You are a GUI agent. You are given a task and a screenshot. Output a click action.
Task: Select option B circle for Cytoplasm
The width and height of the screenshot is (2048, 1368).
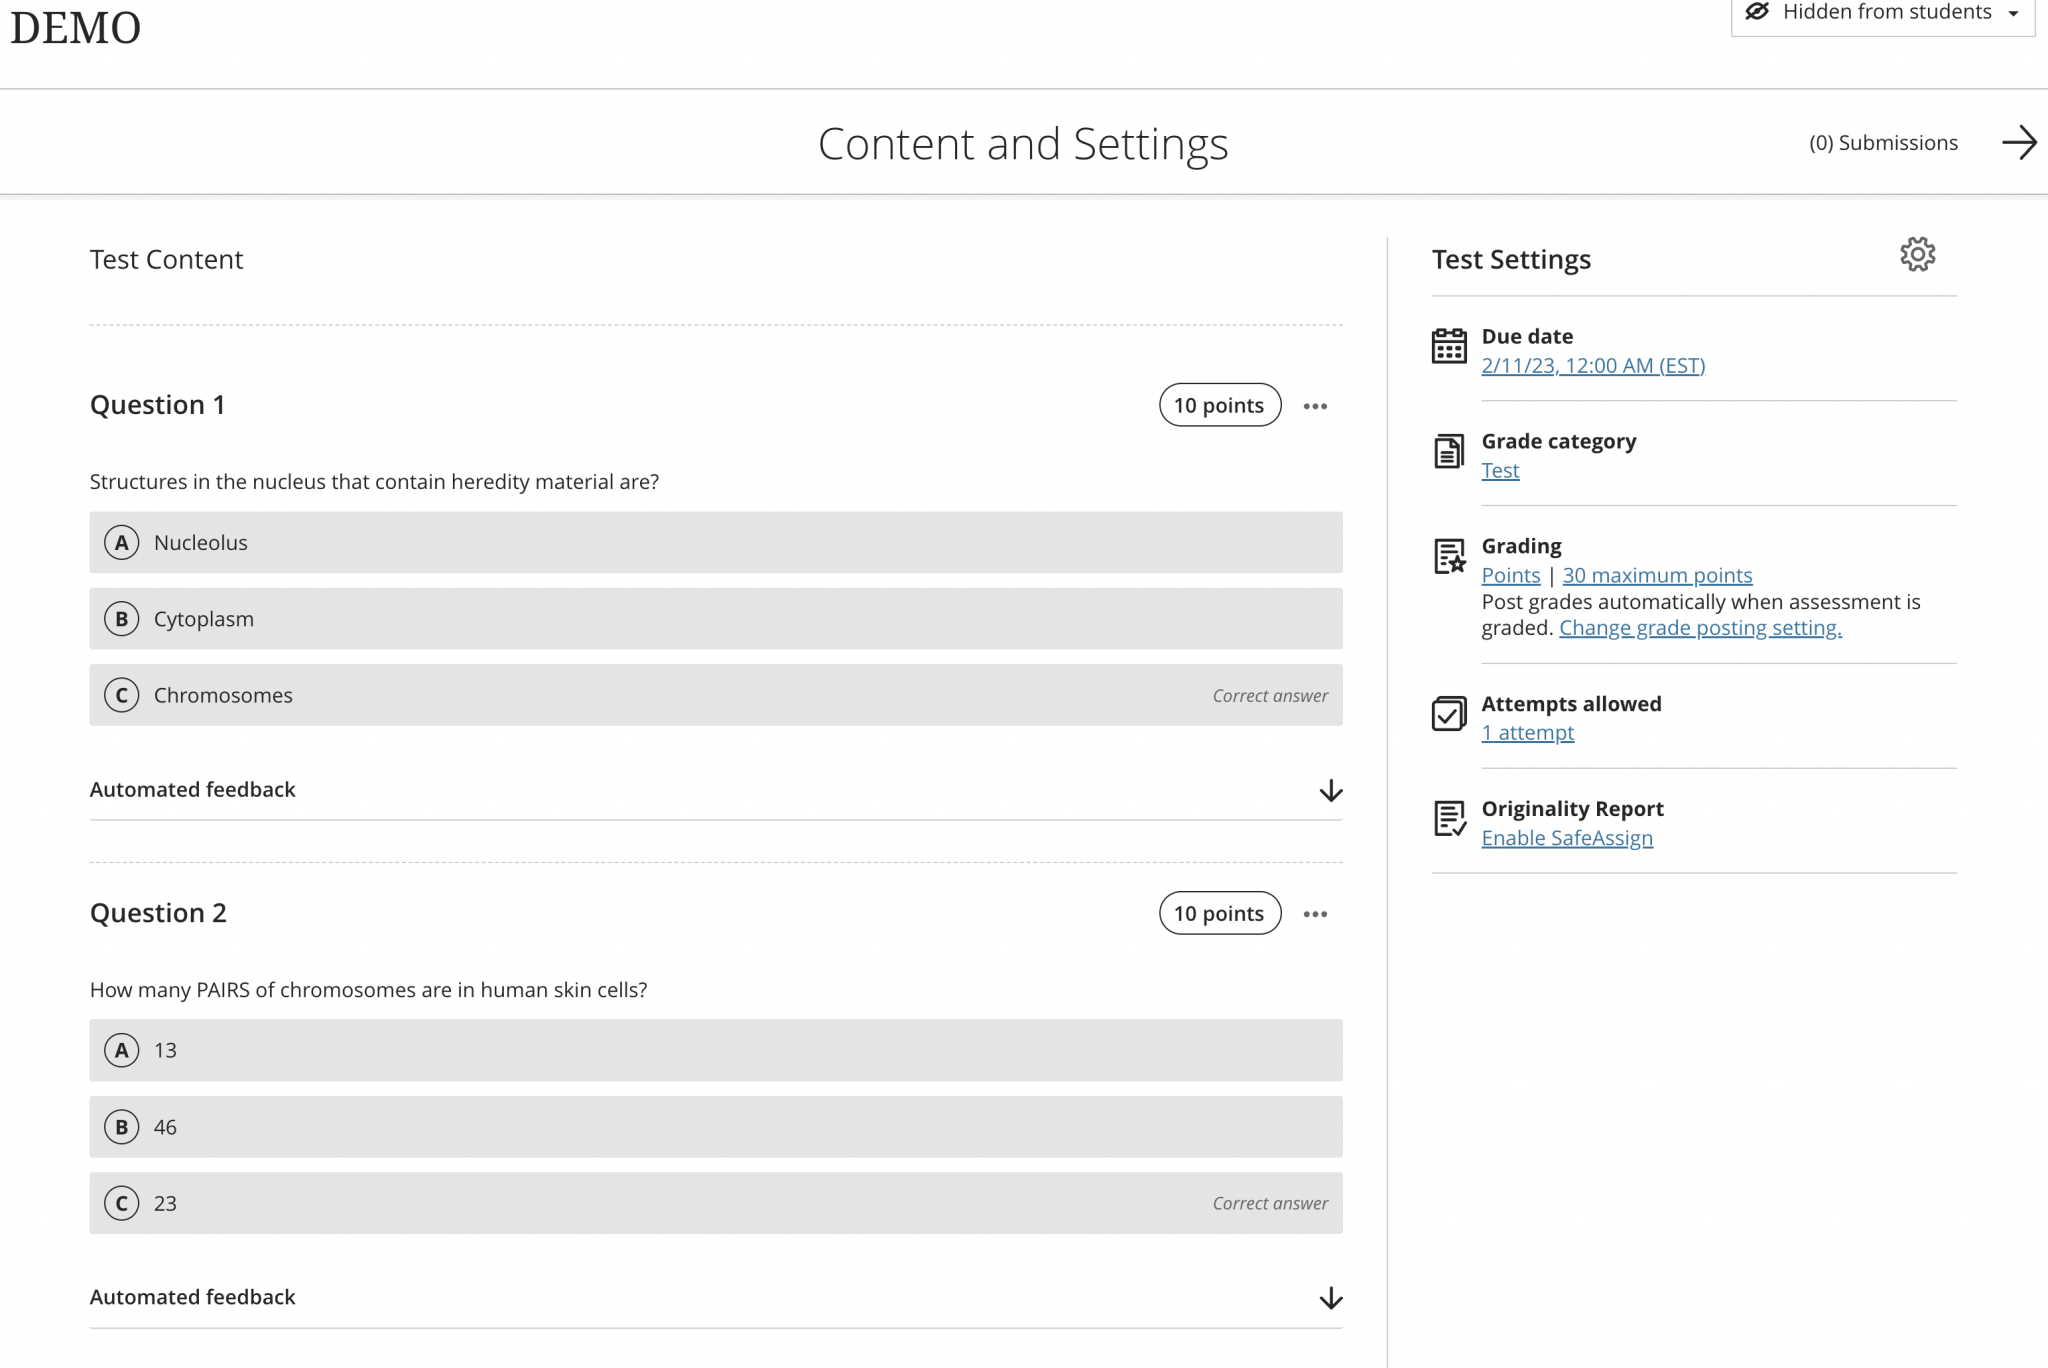click(x=122, y=619)
